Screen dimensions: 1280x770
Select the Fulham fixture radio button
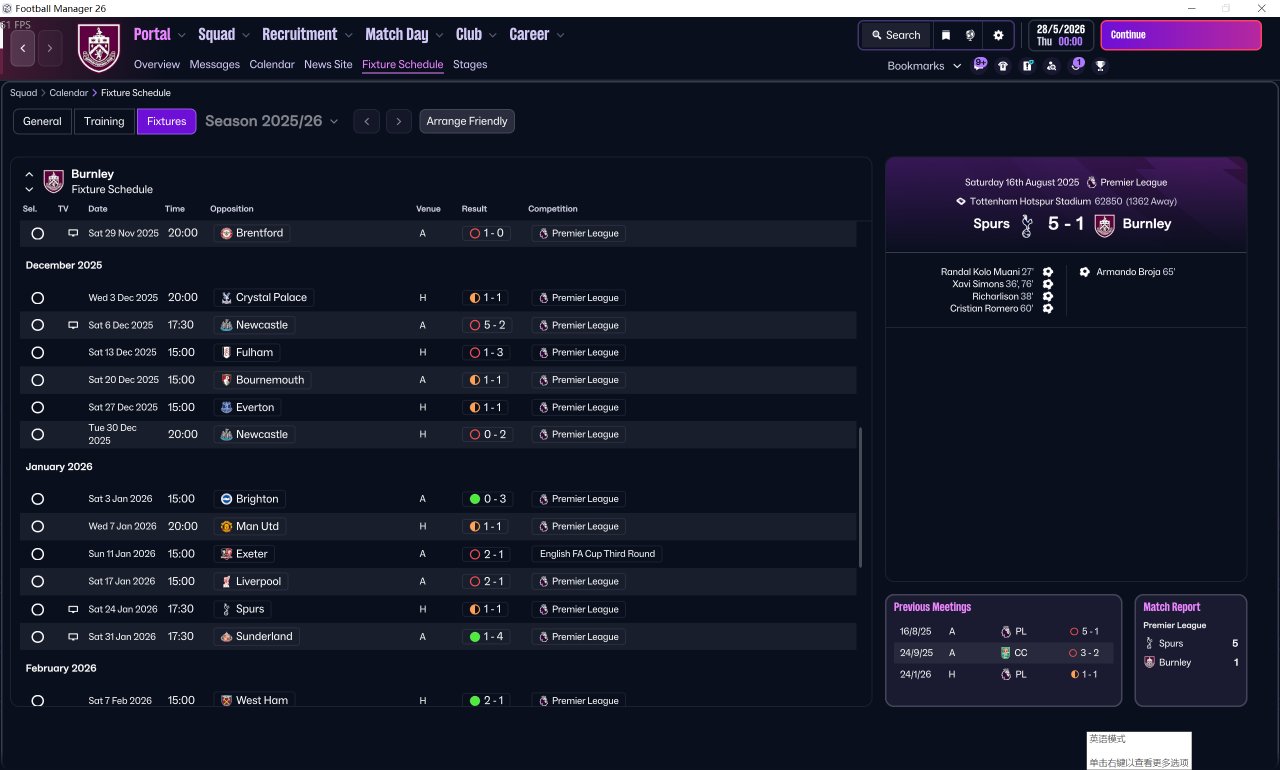pyautogui.click(x=38, y=353)
